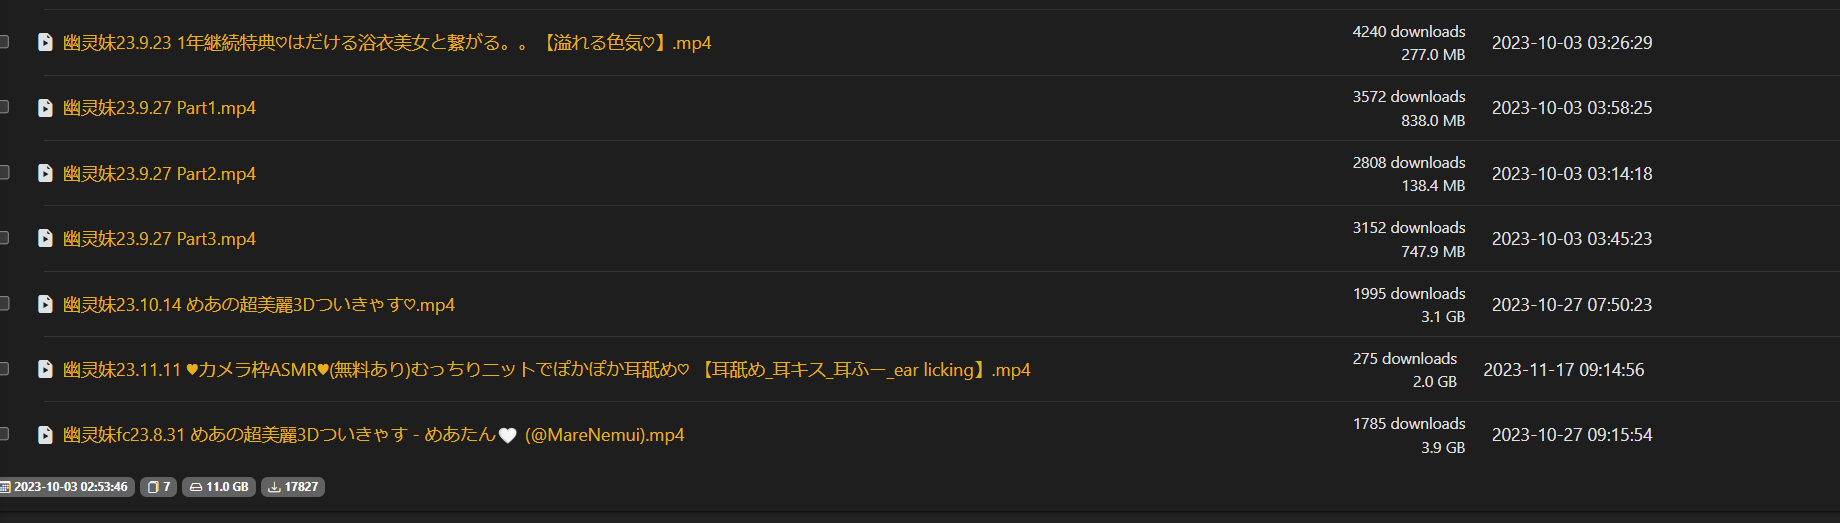Click video file icon beside 23.9.27 Part2.mp4
Image resolution: width=1840 pixels, height=523 pixels.
coord(45,173)
